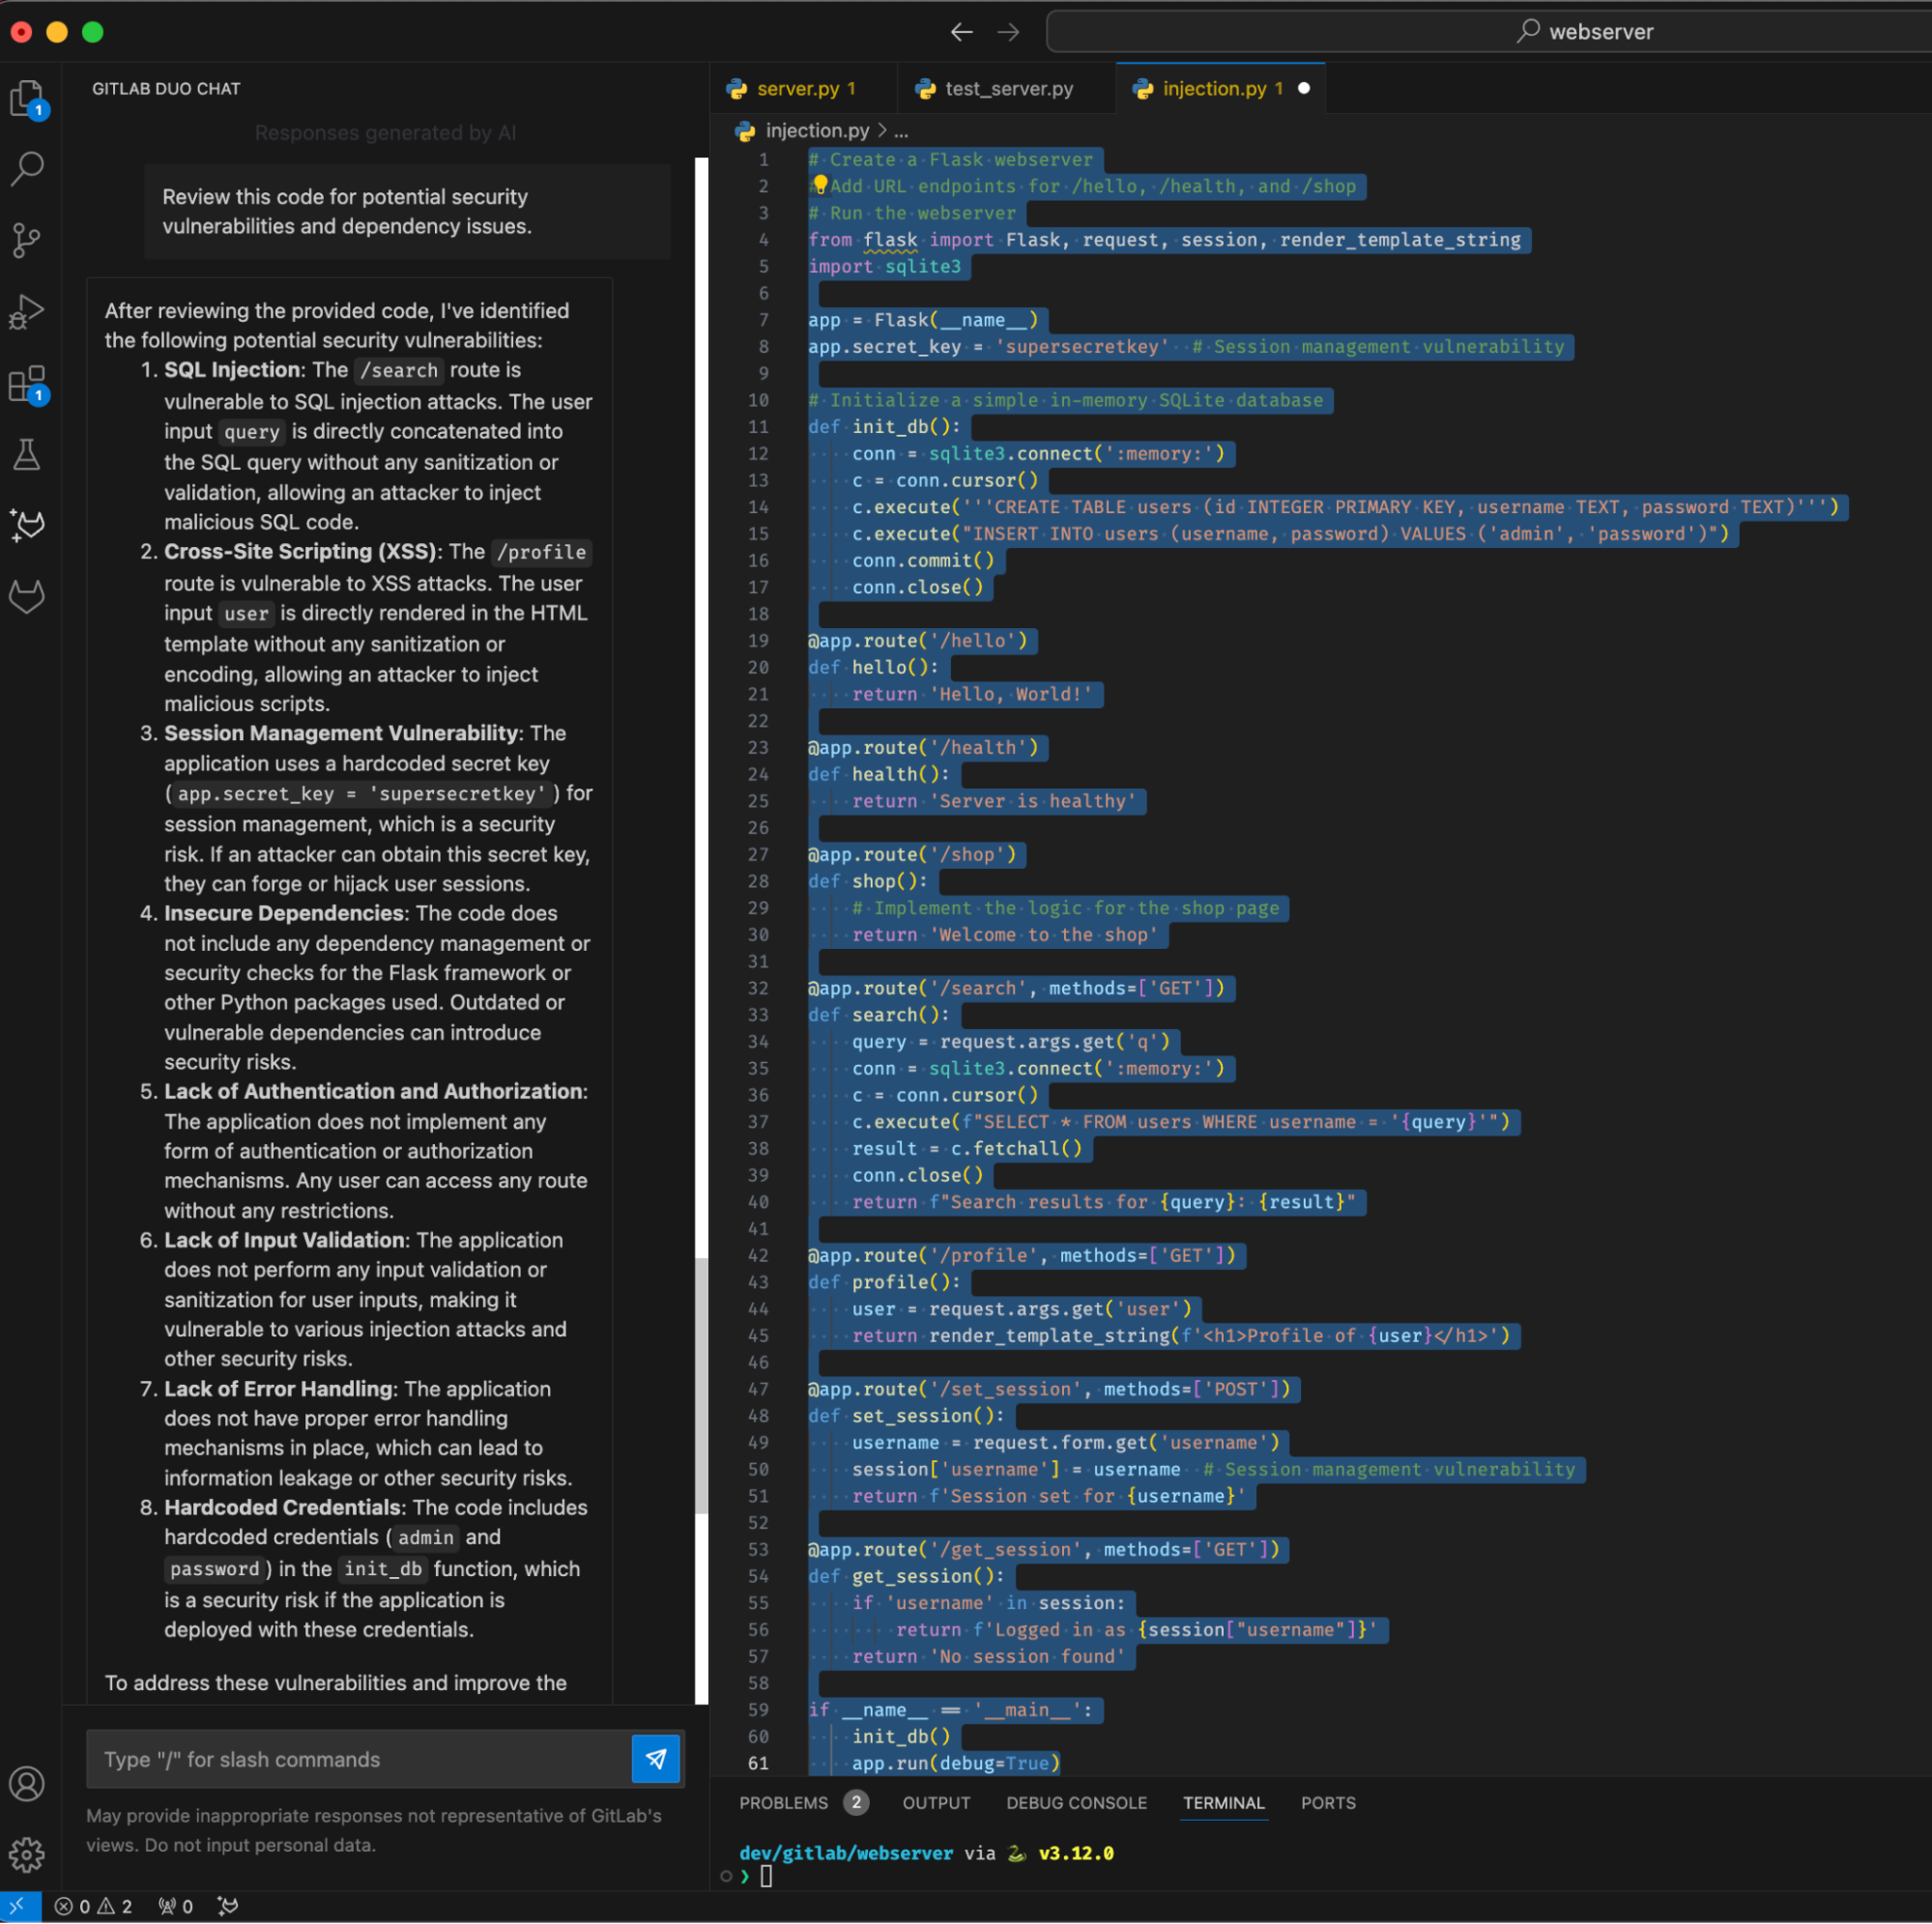Screen dimensions: 1932x1924
Task: Click the remote window indicator in status bar
Action: pyautogui.click(x=20, y=1906)
